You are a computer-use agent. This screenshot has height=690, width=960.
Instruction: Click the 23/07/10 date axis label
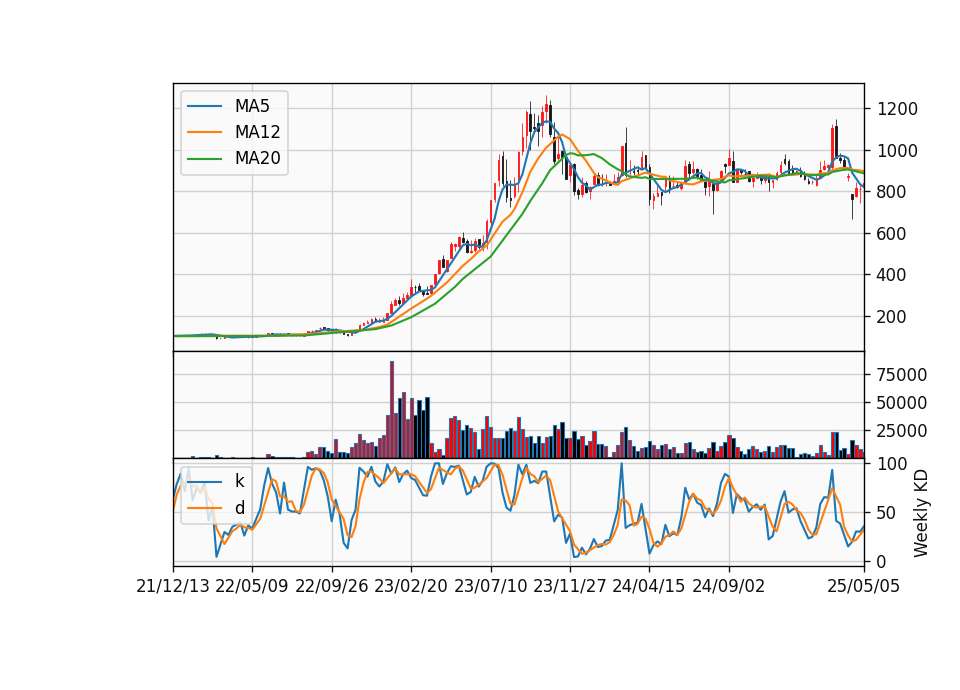click(x=490, y=586)
